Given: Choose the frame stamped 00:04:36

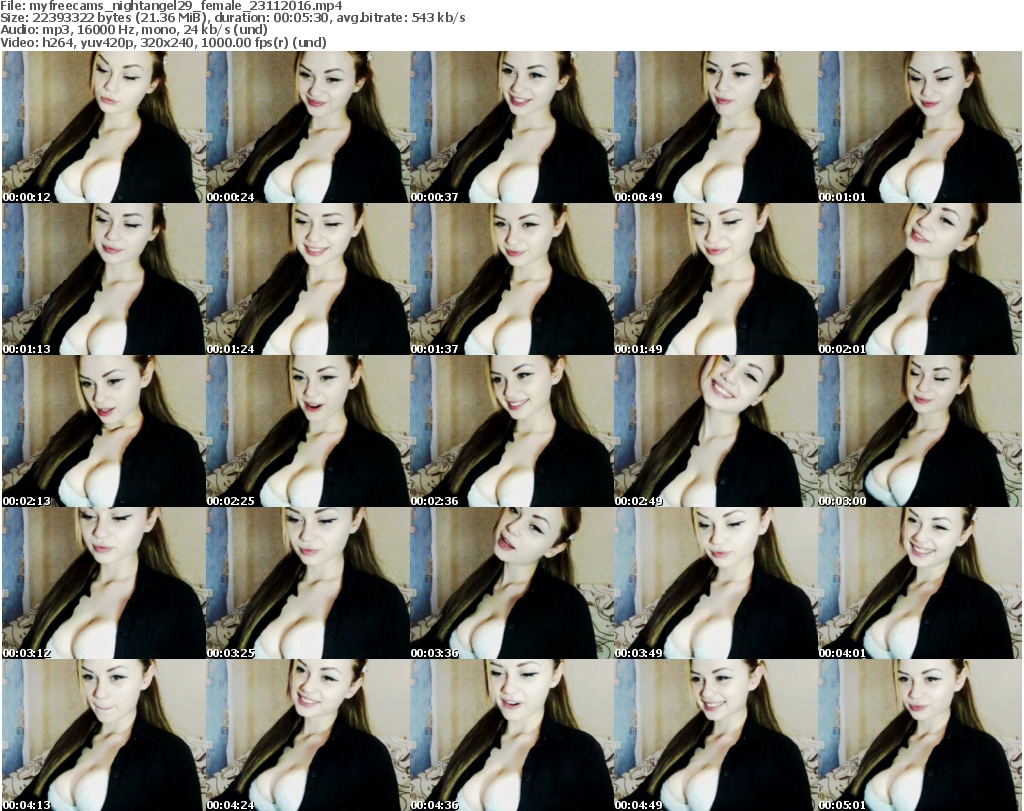Looking at the screenshot, I should (x=511, y=735).
